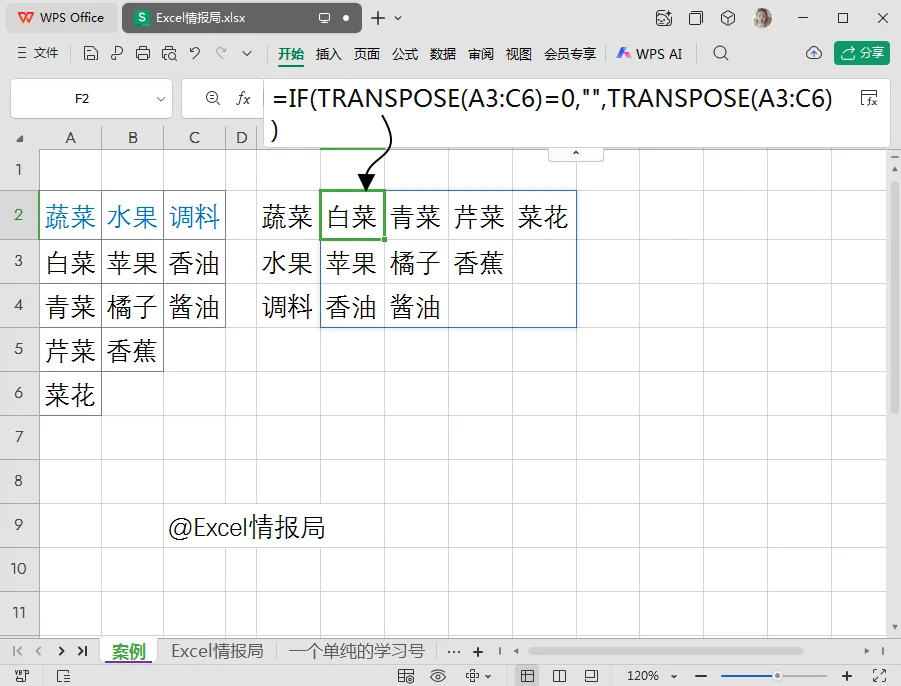
Task: Click the formula editor icon right of formula bar
Action: pyautogui.click(x=869, y=98)
